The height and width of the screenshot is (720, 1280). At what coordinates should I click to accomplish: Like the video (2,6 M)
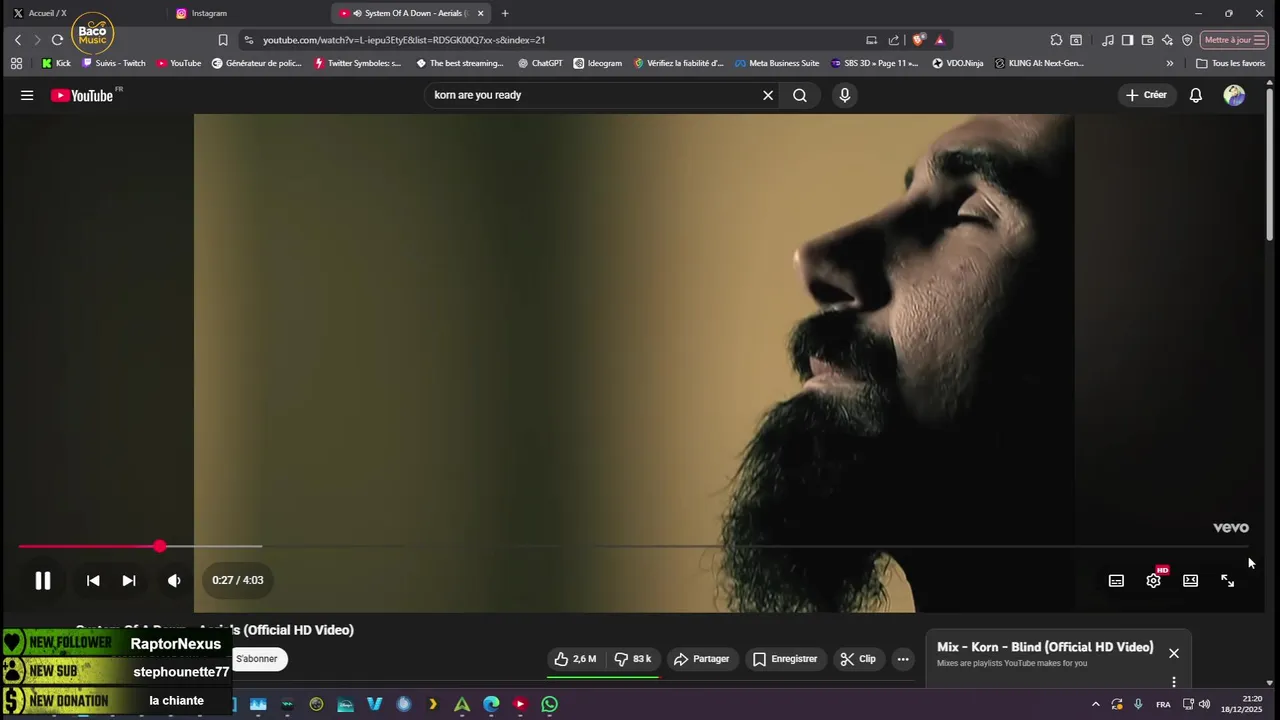click(575, 659)
